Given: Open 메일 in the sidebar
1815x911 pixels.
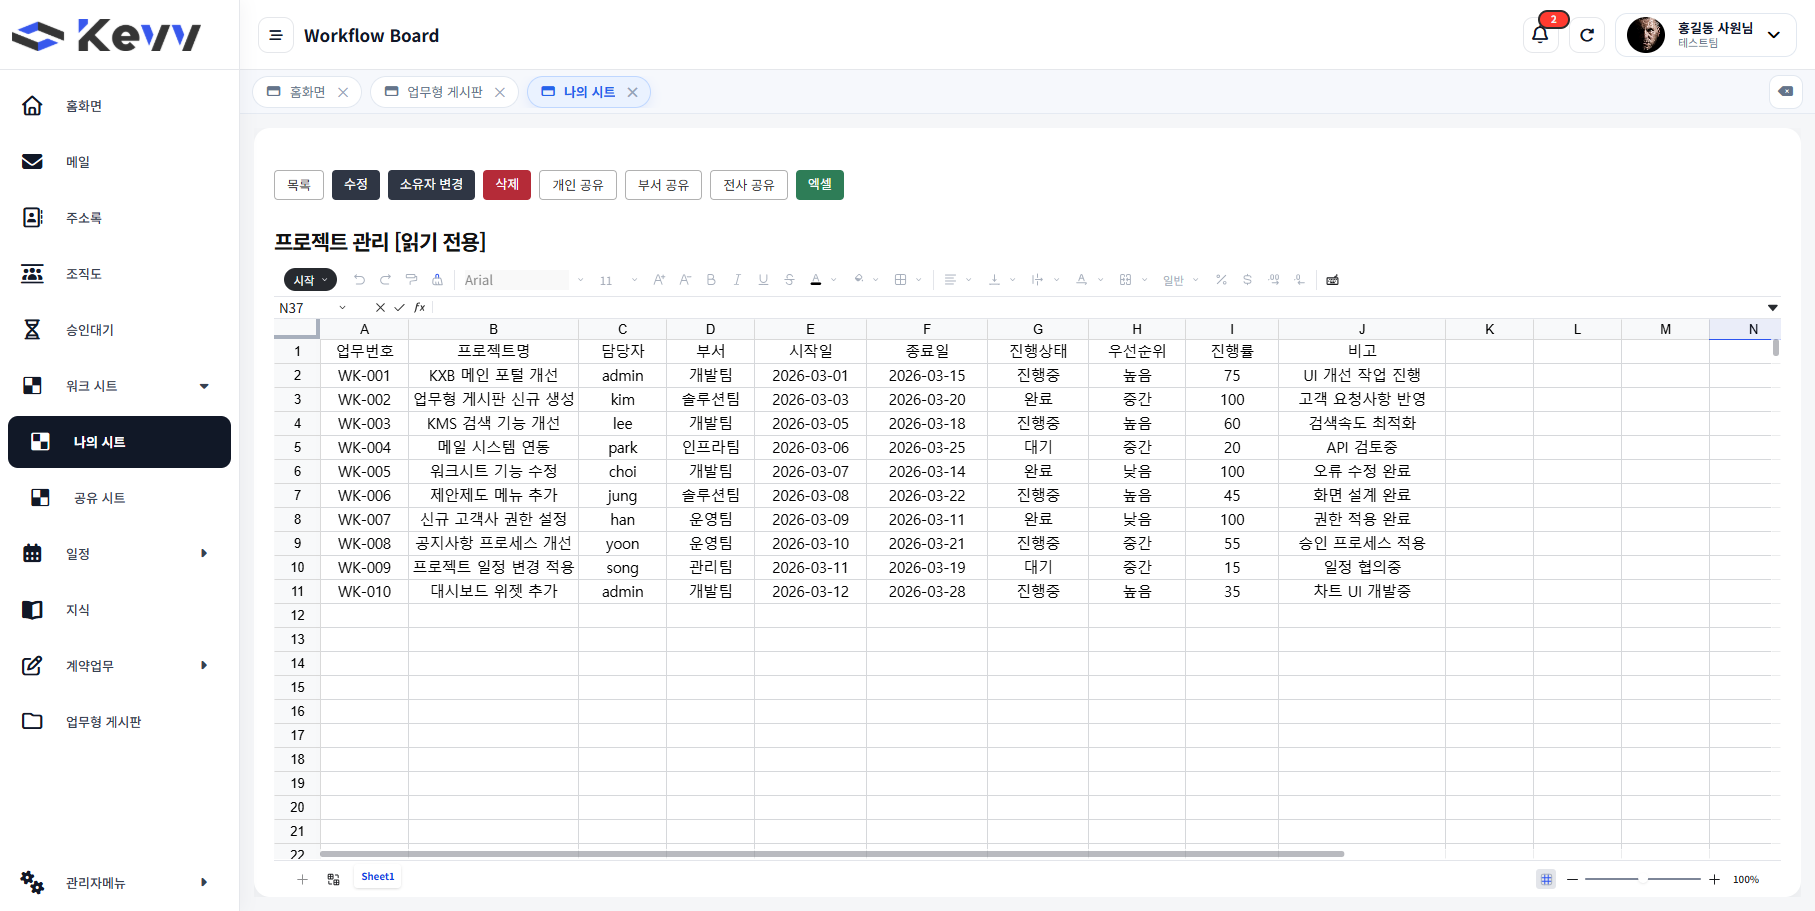Looking at the screenshot, I should (78, 162).
